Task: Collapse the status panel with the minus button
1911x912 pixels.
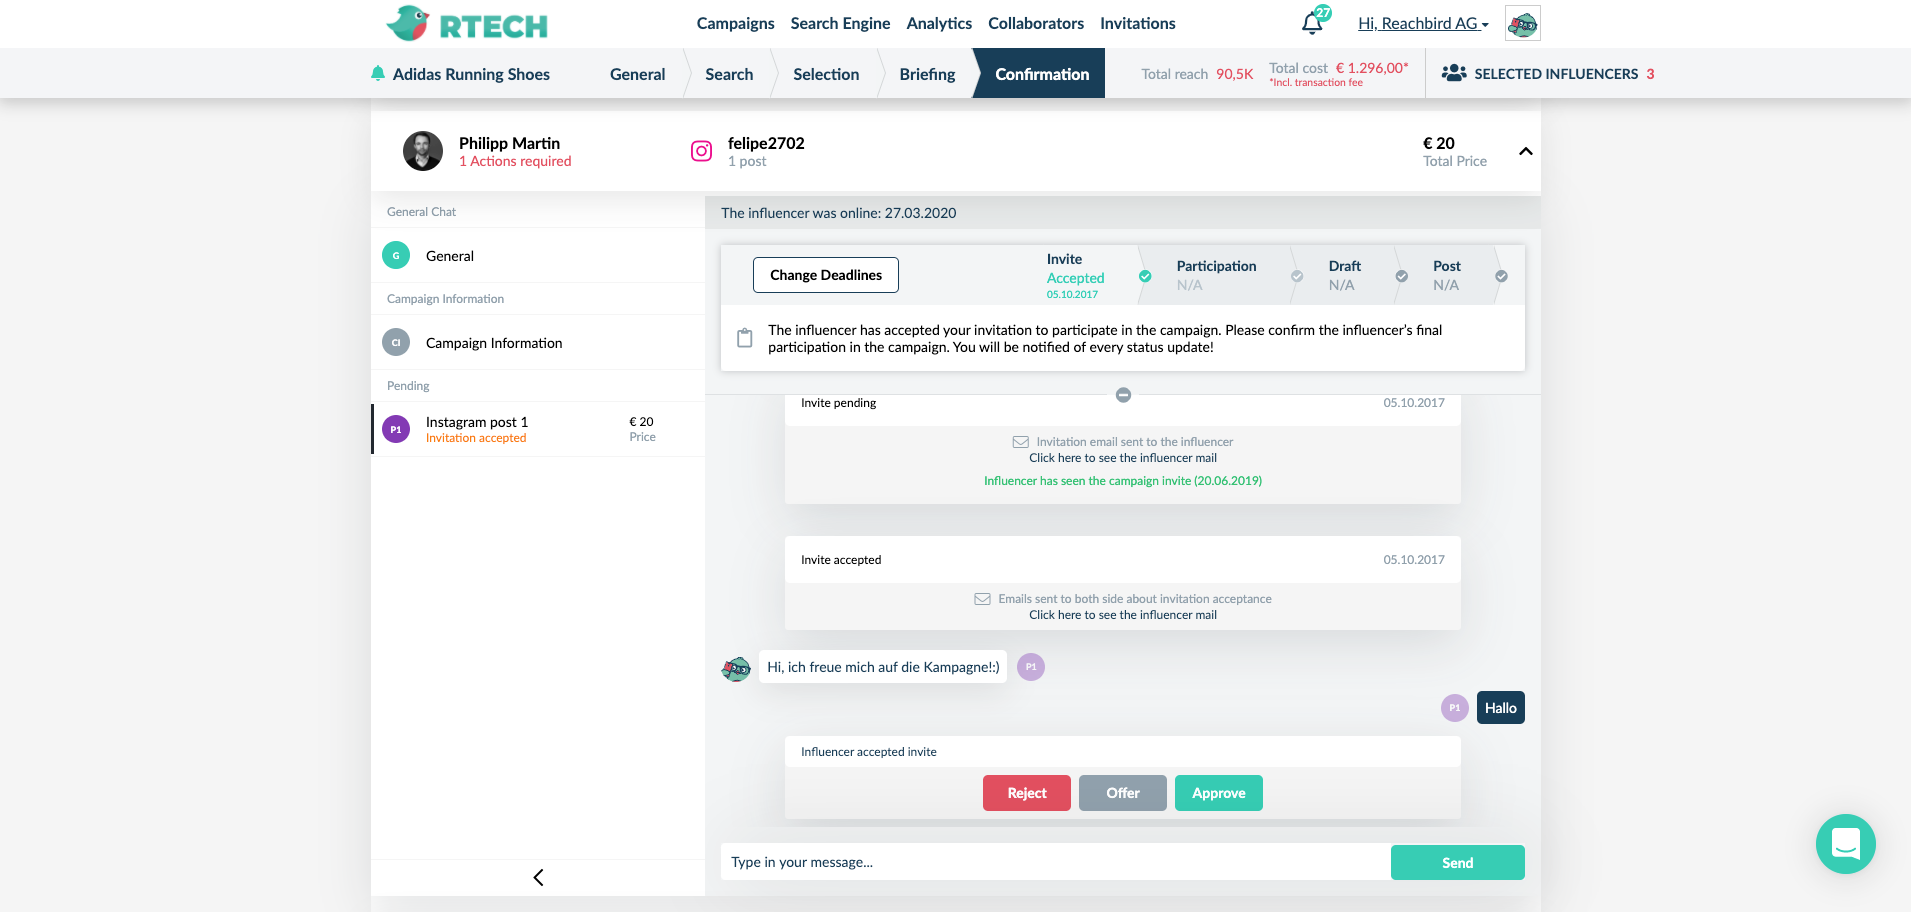Action: pyautogui.click(x=1123, y=395)
